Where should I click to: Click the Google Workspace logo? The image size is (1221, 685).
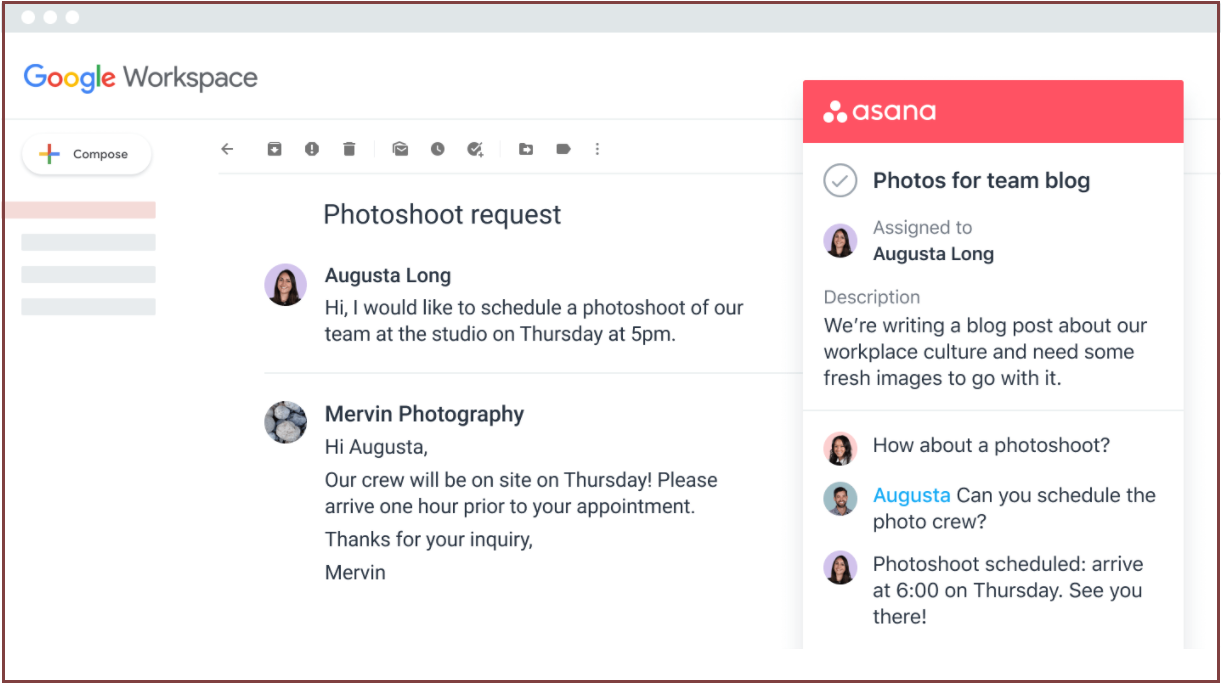pos(140,77)
